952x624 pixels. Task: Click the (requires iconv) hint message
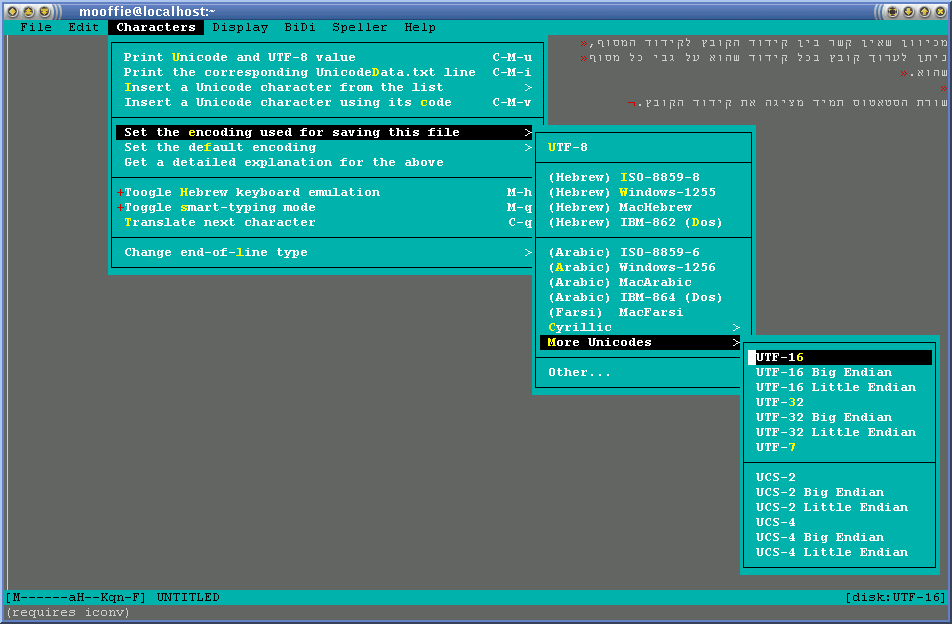(67, 612)
